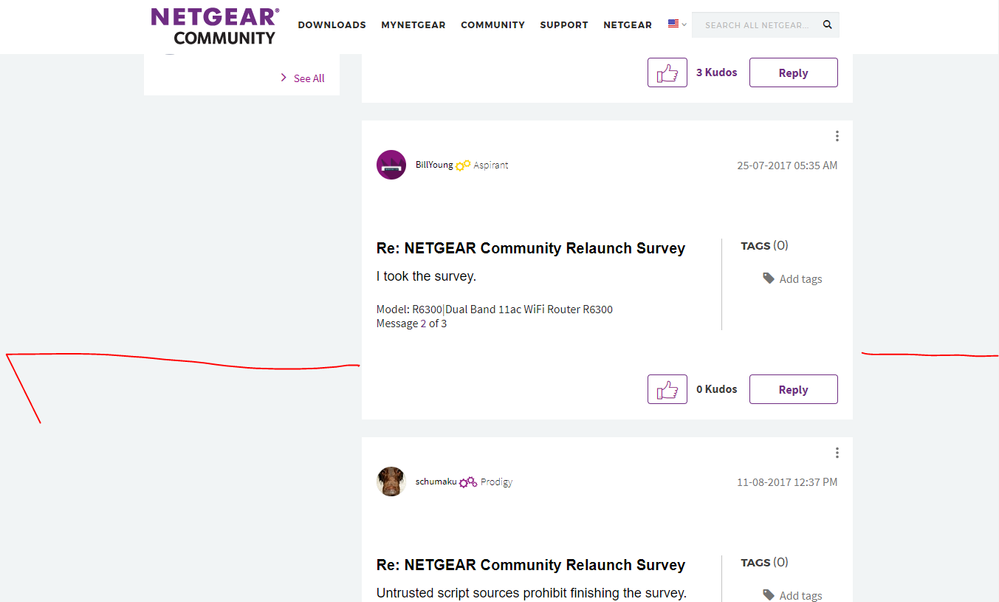Image resolution: width=999 pixels, height=602 pixels.
Task: Follow the See All link
Action: (309, 78)
